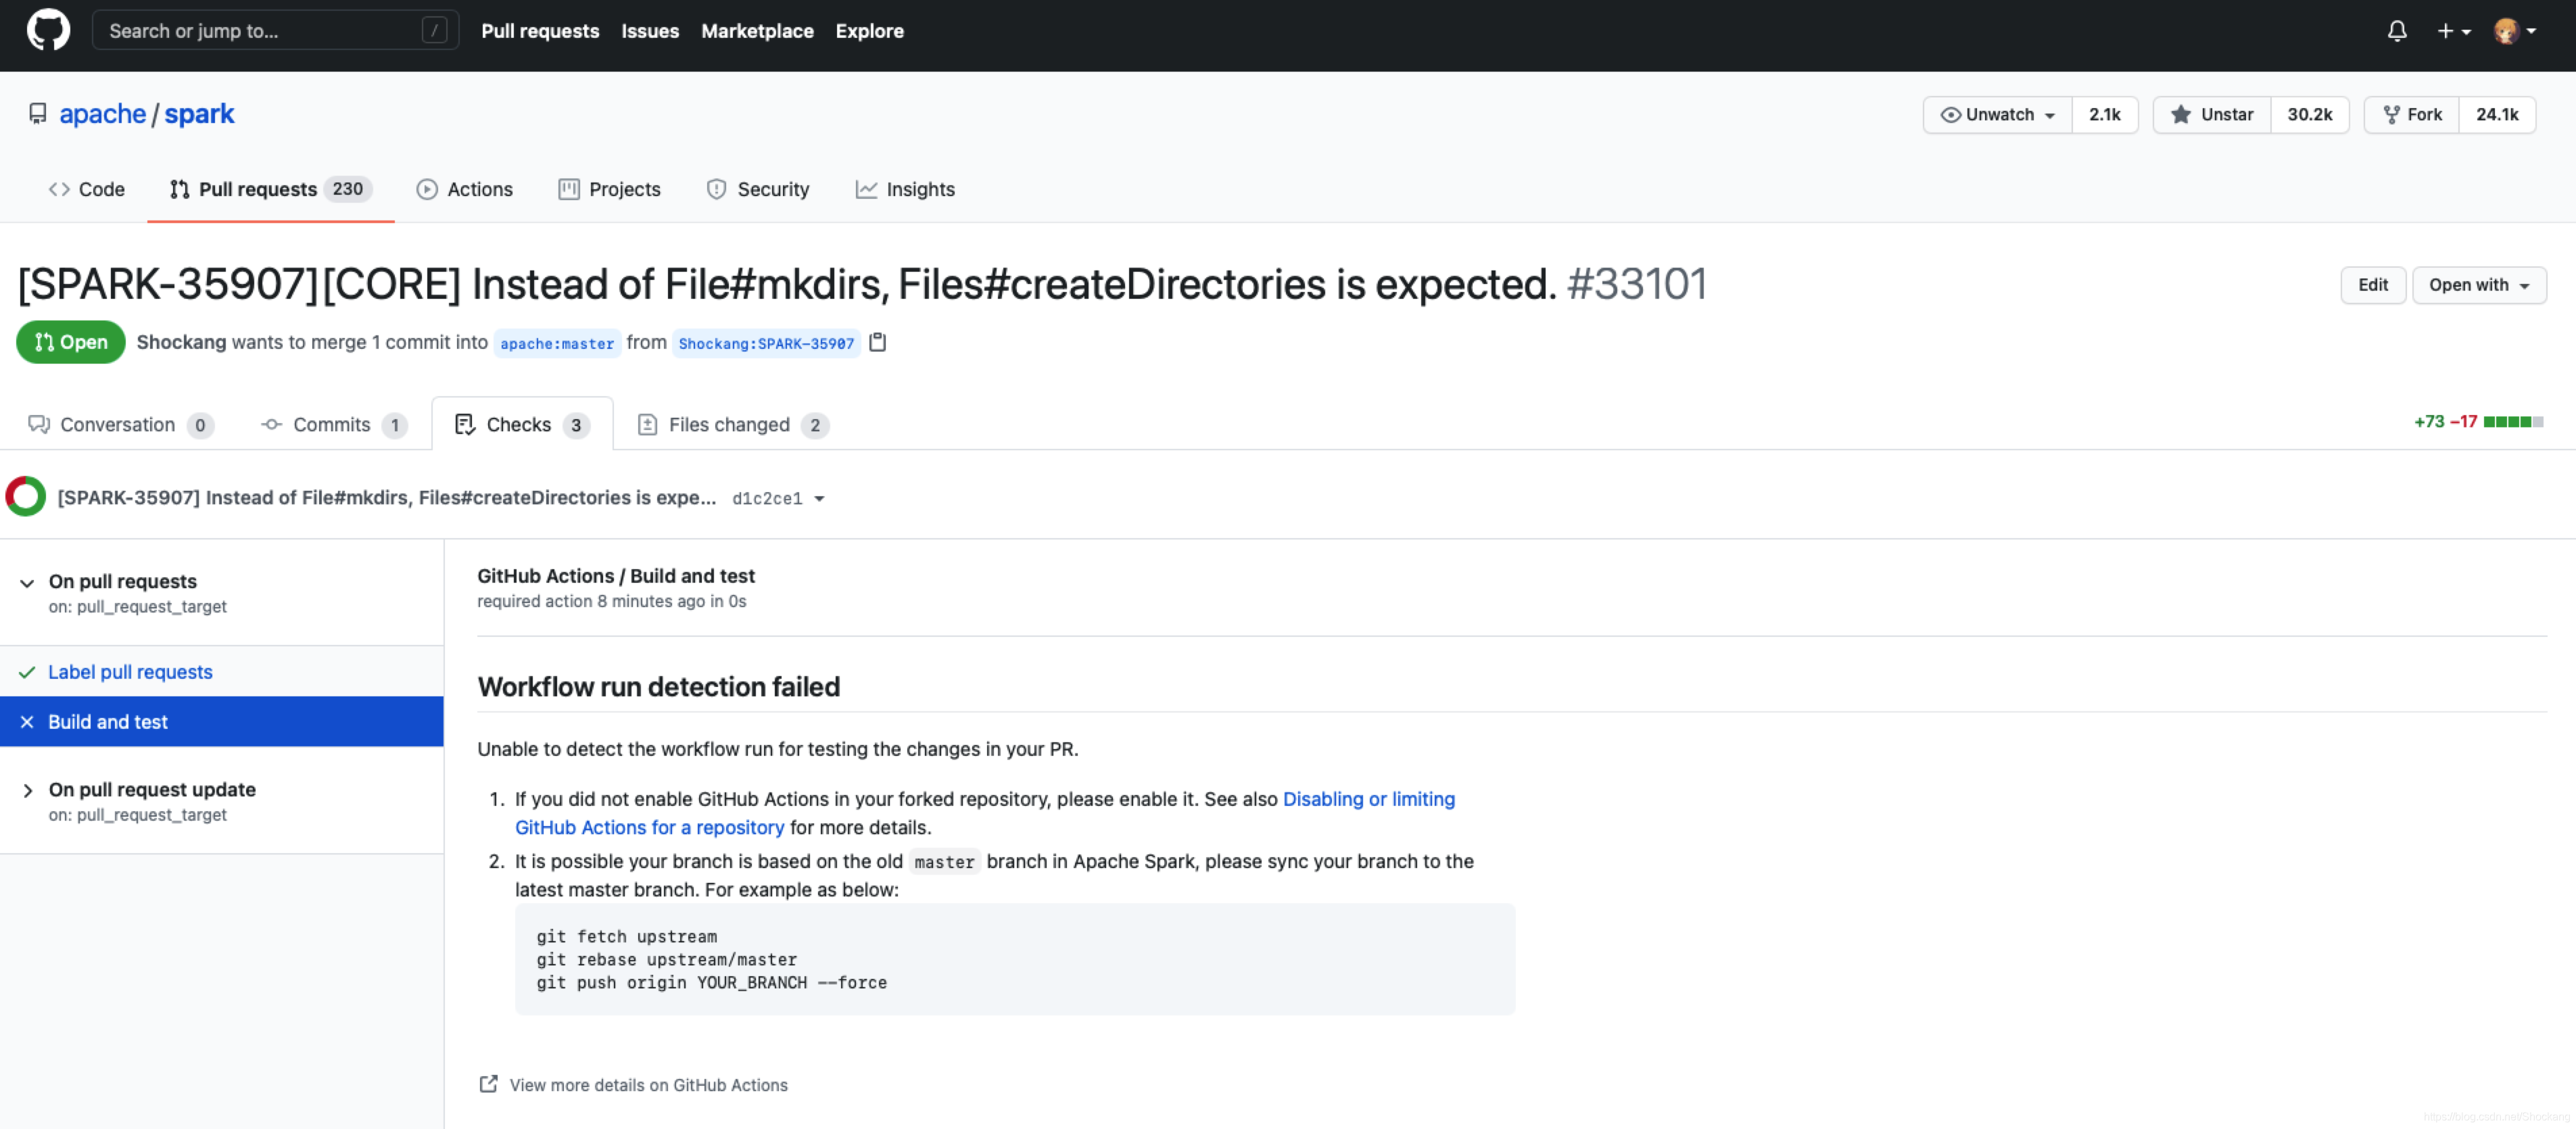Click the Security shield icon

[x=716, y=189]
